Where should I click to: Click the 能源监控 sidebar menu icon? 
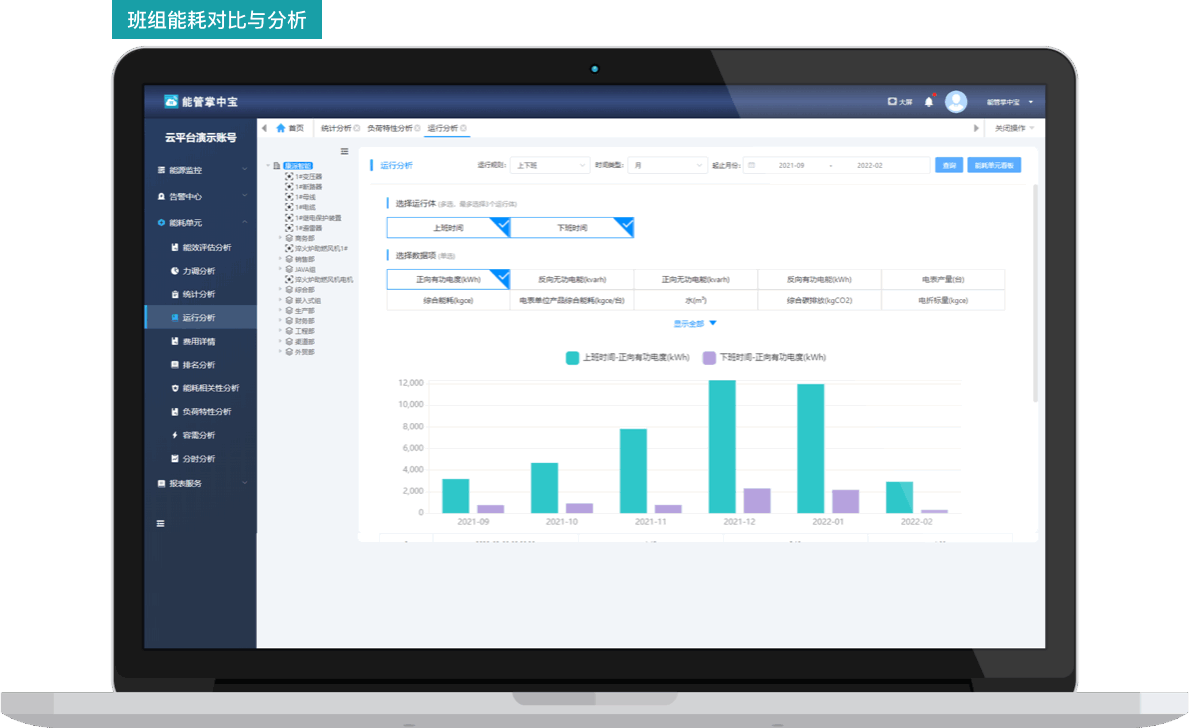162,170
